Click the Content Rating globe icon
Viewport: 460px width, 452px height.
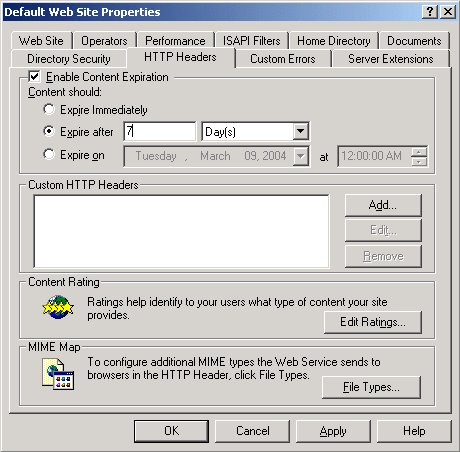click(x=58, y=307)
